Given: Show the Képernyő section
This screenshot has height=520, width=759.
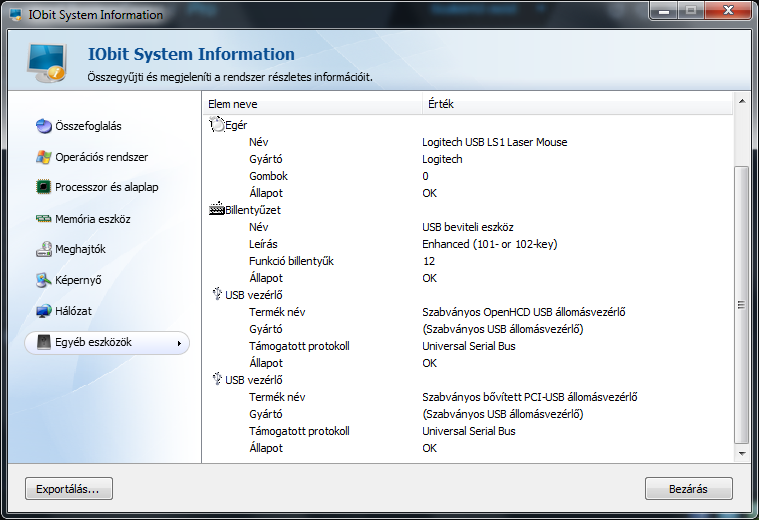Looking at the screenshot, I should 78,280.
